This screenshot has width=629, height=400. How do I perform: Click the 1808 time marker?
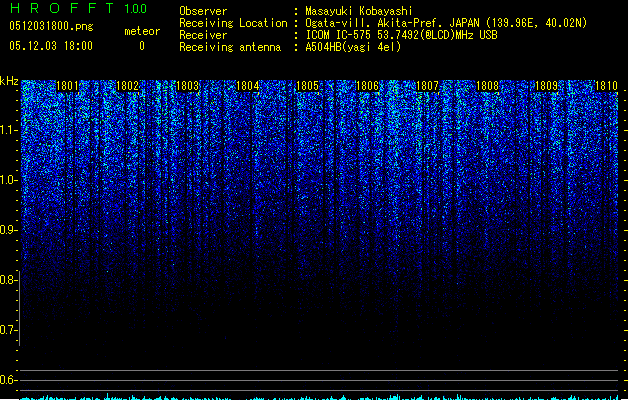coord(487,86)
